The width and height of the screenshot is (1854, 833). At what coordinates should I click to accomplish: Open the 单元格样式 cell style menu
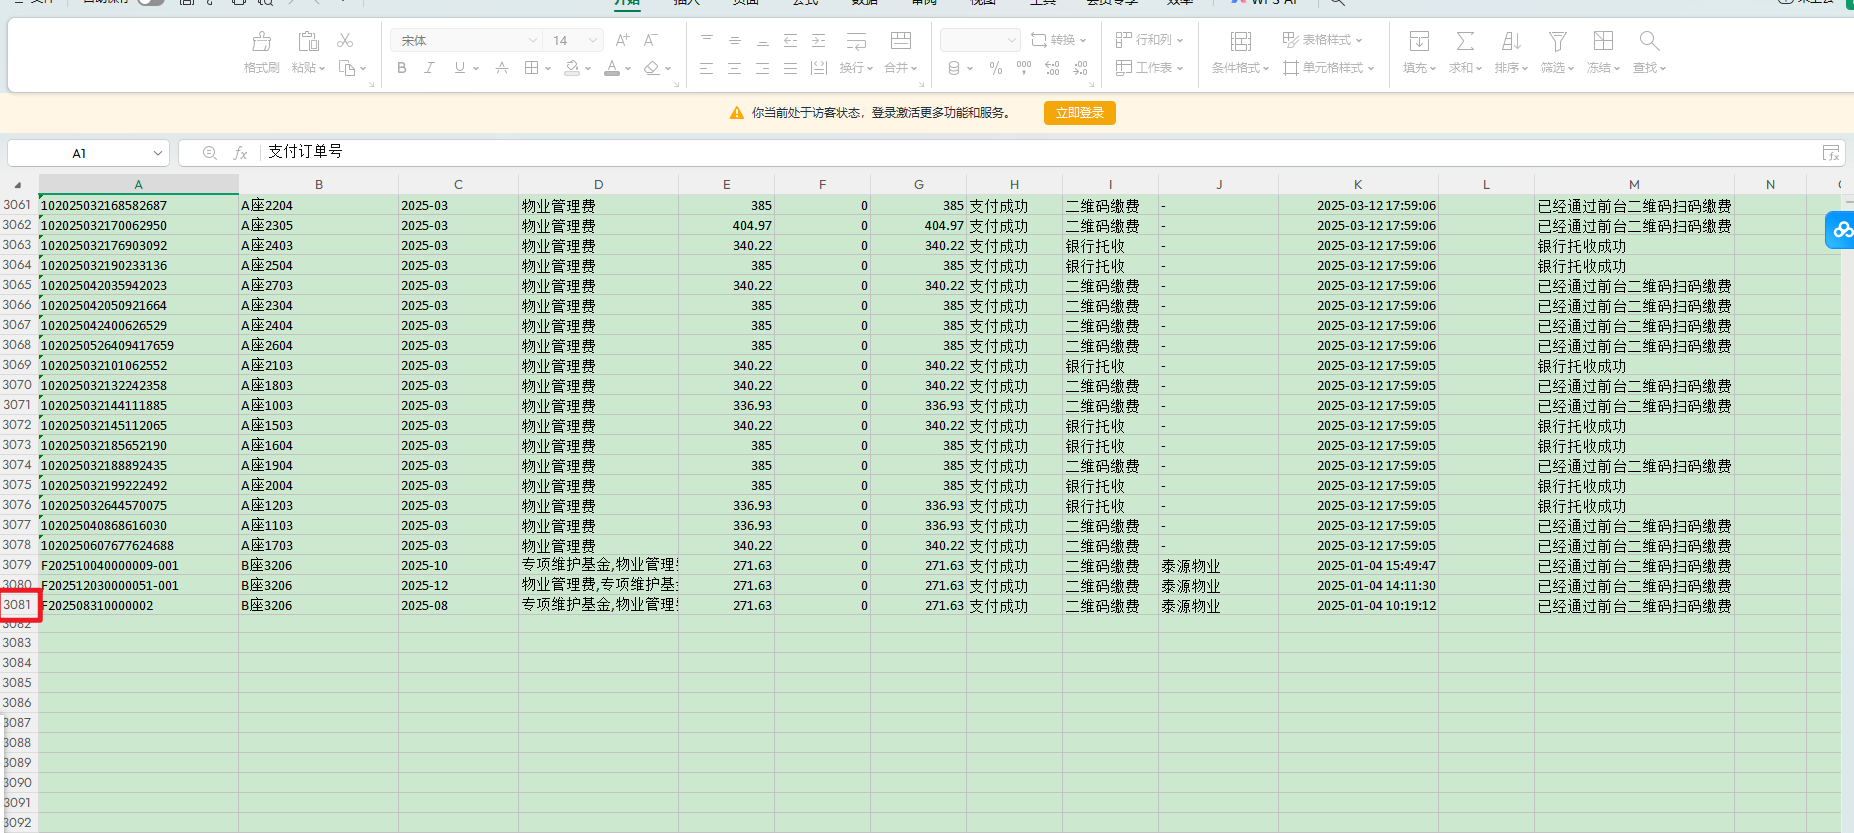click(1329, 68)
